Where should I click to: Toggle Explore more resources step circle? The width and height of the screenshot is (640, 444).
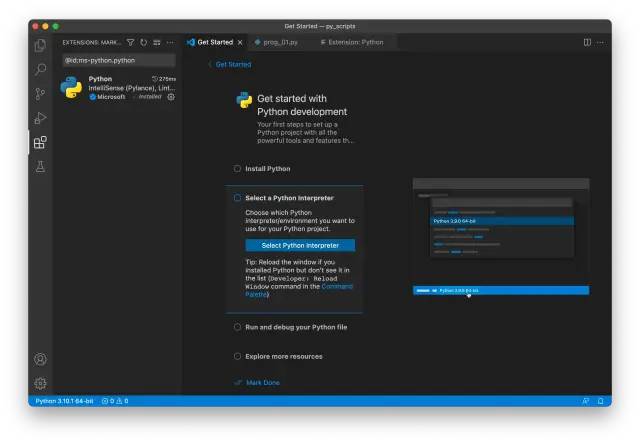pos(237,356)
